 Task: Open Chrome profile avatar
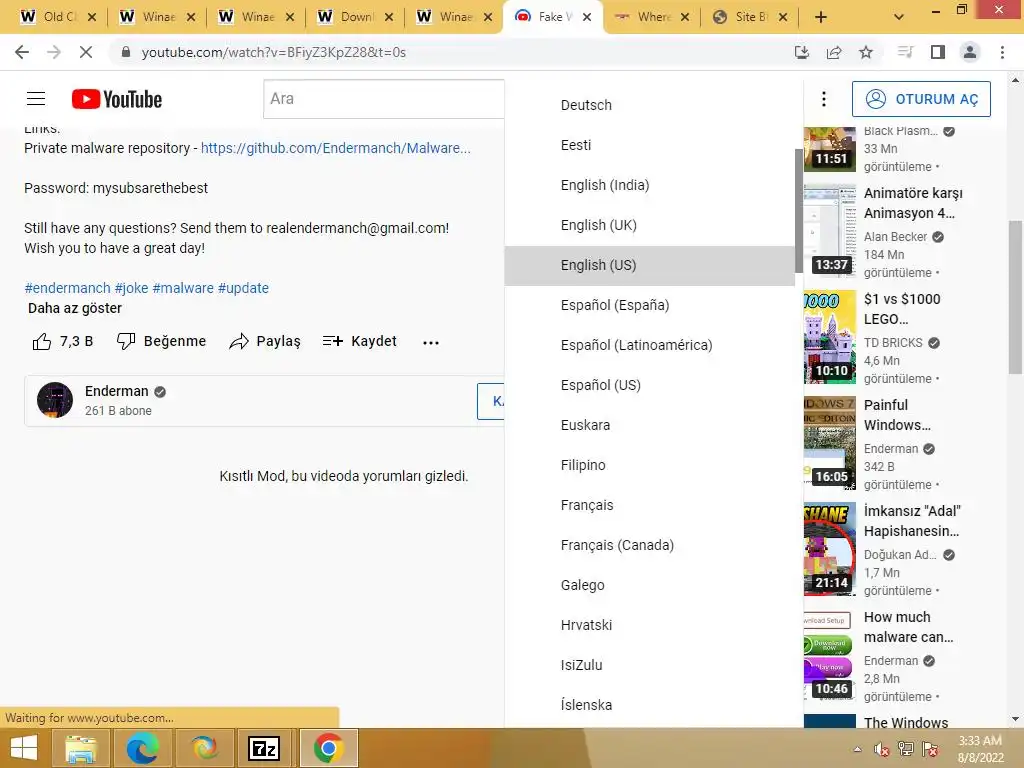point(970,52)
